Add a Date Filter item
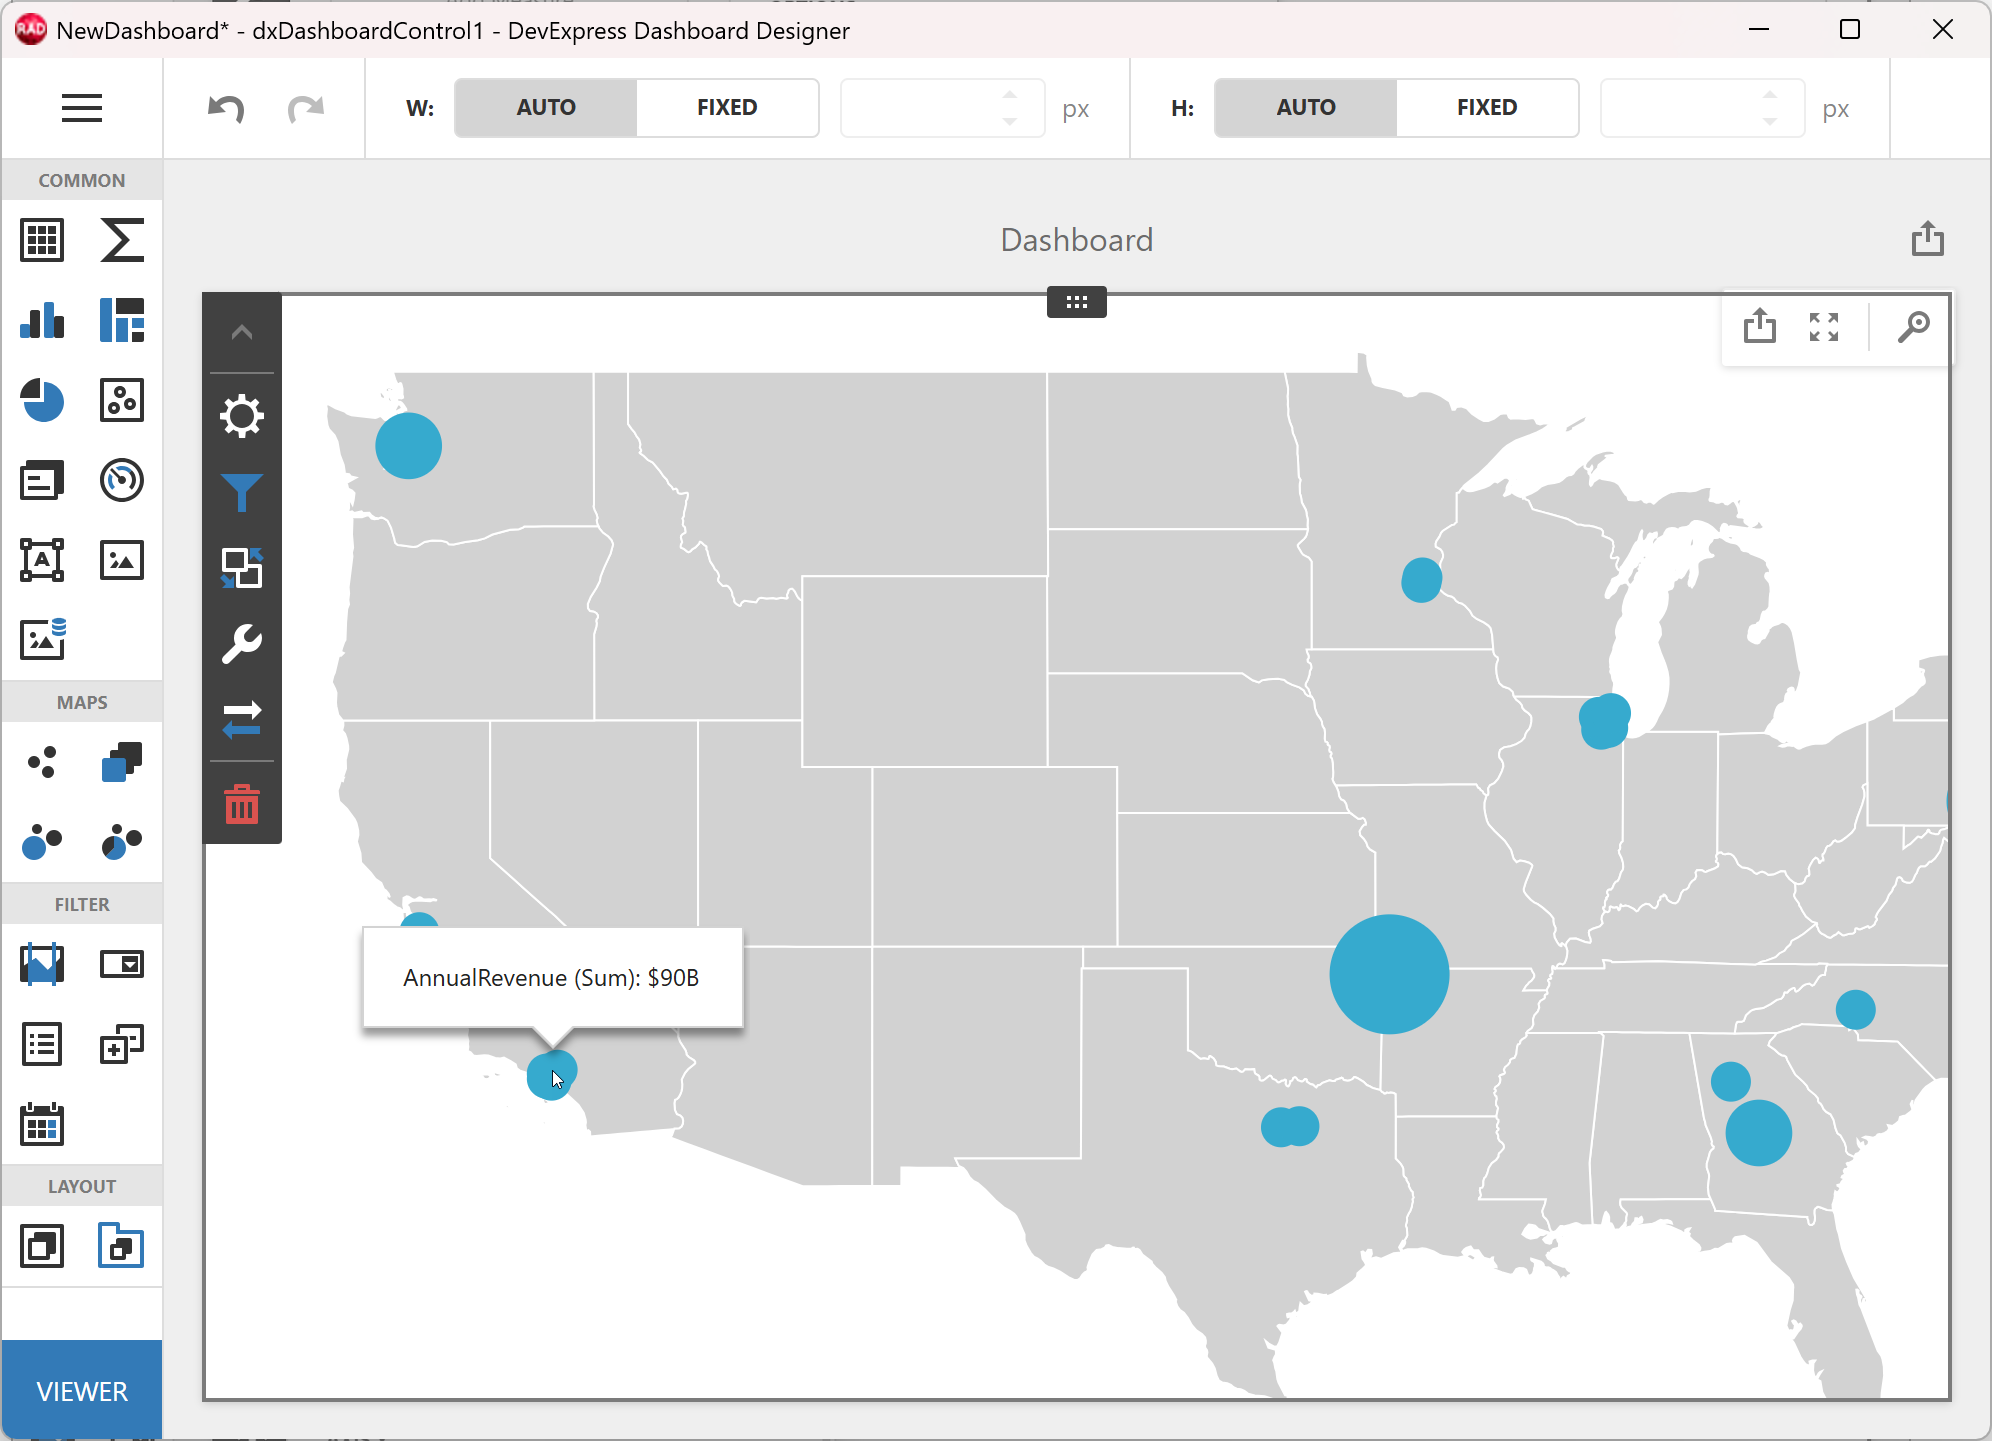The height and width of the screenshot is (1441, 1992). [x=42, y=1124]
